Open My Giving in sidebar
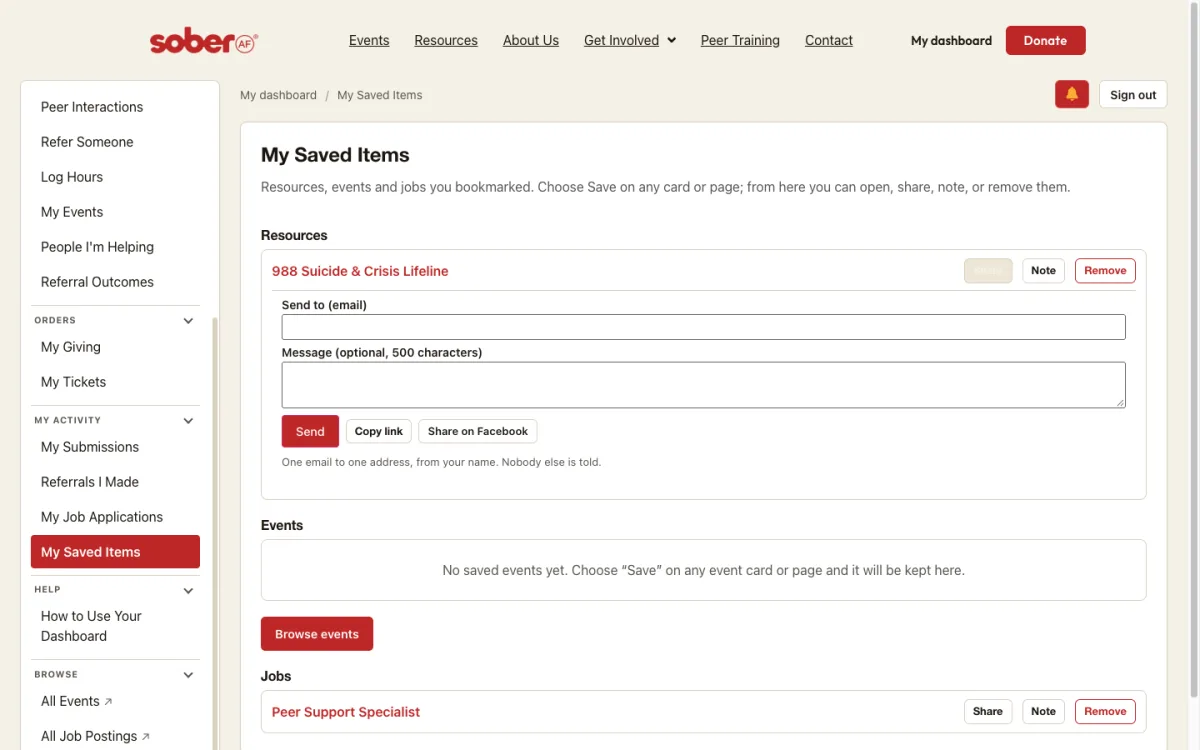The height and width of the screenshot is (750, 1200). pos(115,347)
